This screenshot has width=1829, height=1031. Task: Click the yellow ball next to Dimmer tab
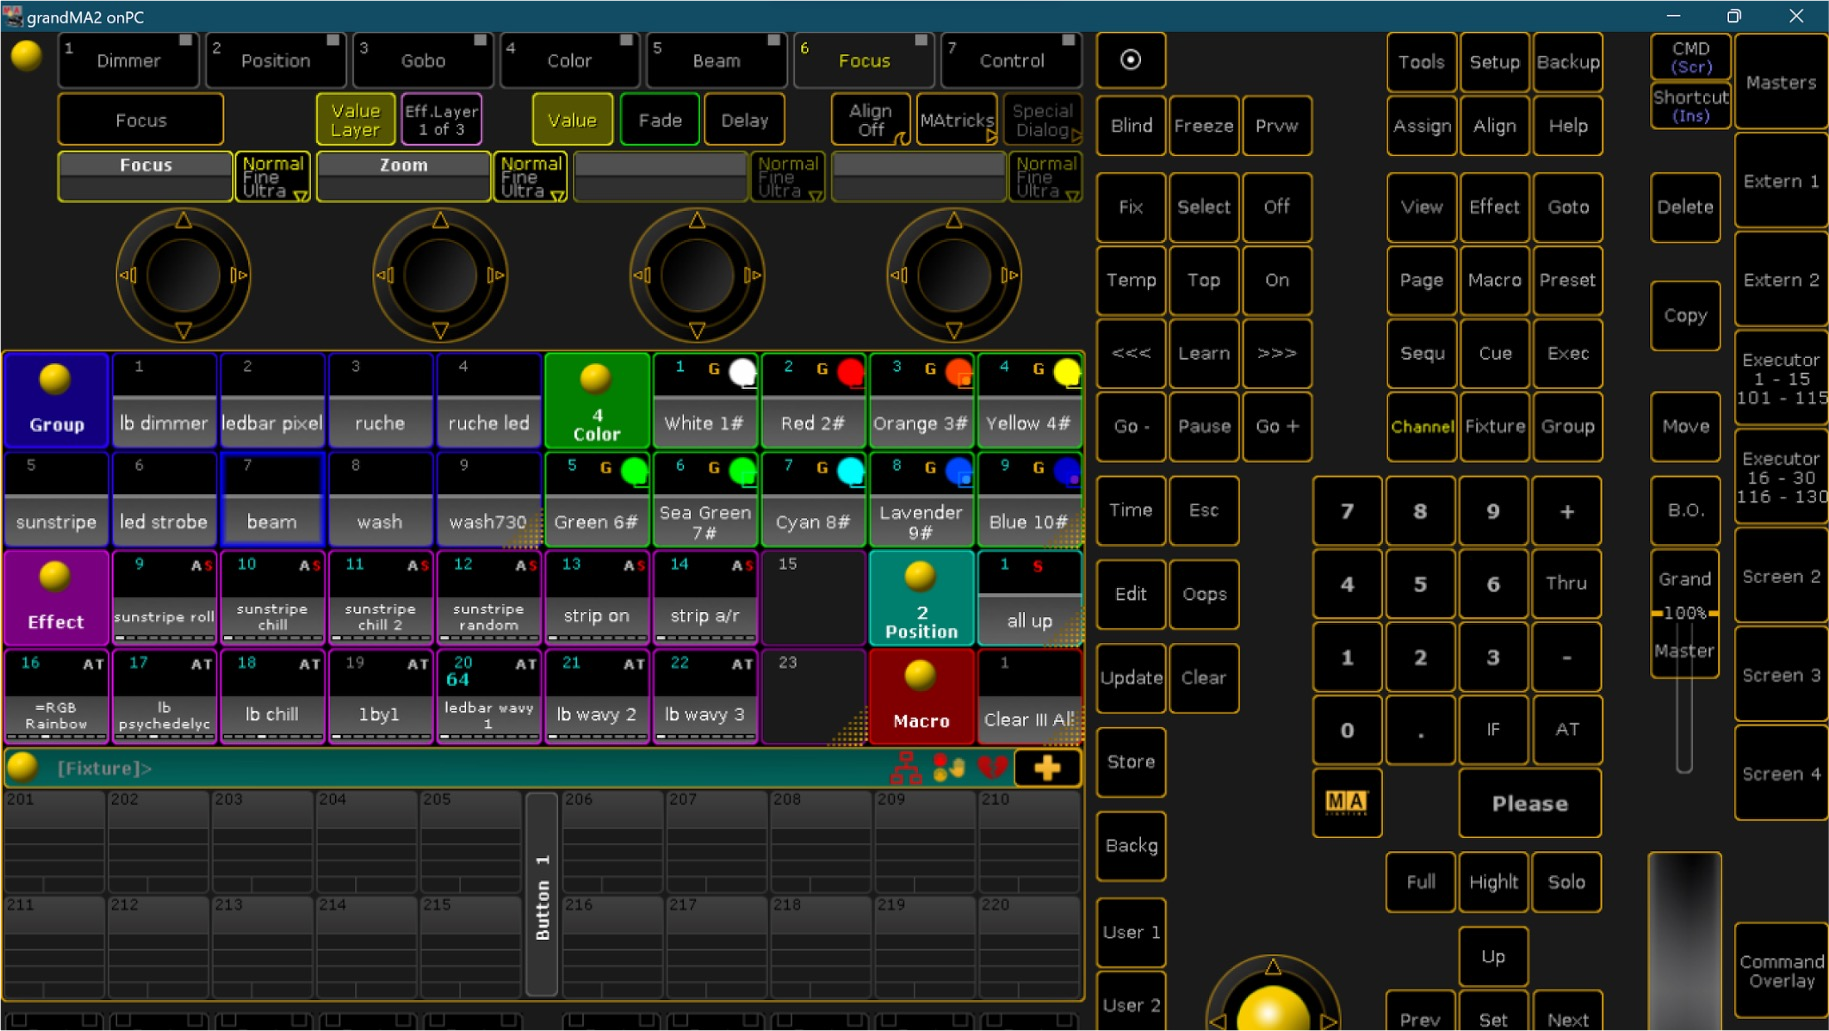[x=27, y=56]
